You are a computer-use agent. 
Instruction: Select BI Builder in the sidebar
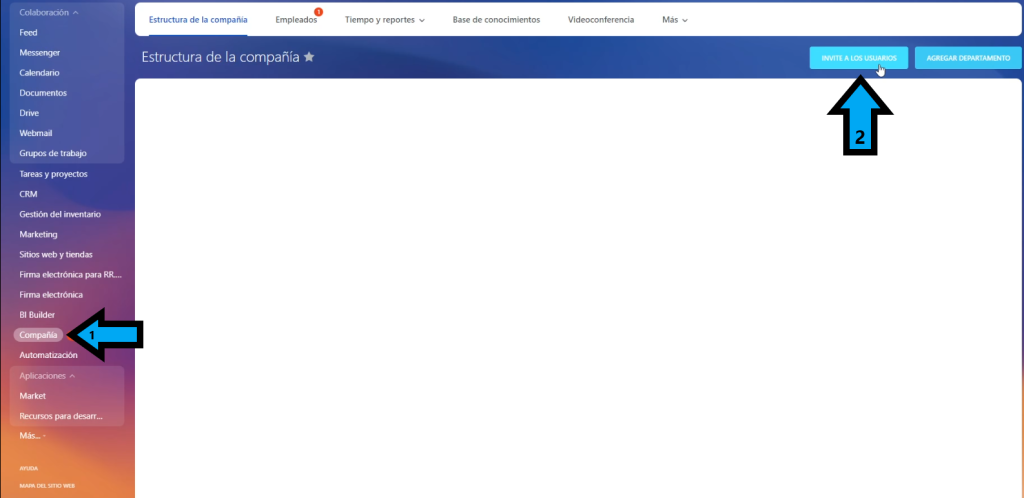click(x=37, y=315)
